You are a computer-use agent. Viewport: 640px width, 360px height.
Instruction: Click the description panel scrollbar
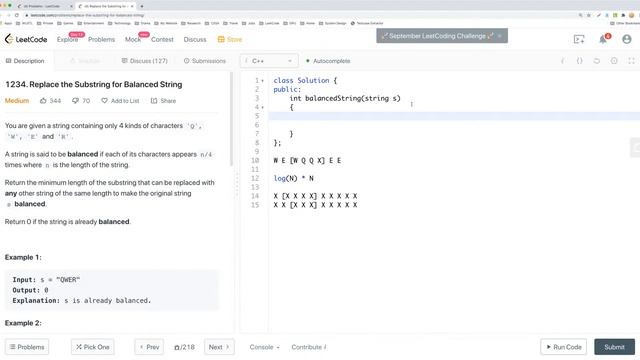[231, 118]
